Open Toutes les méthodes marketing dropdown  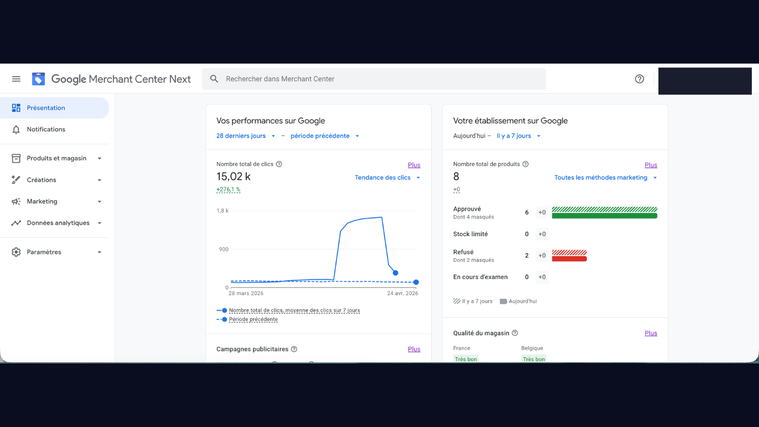coord(605,178)
